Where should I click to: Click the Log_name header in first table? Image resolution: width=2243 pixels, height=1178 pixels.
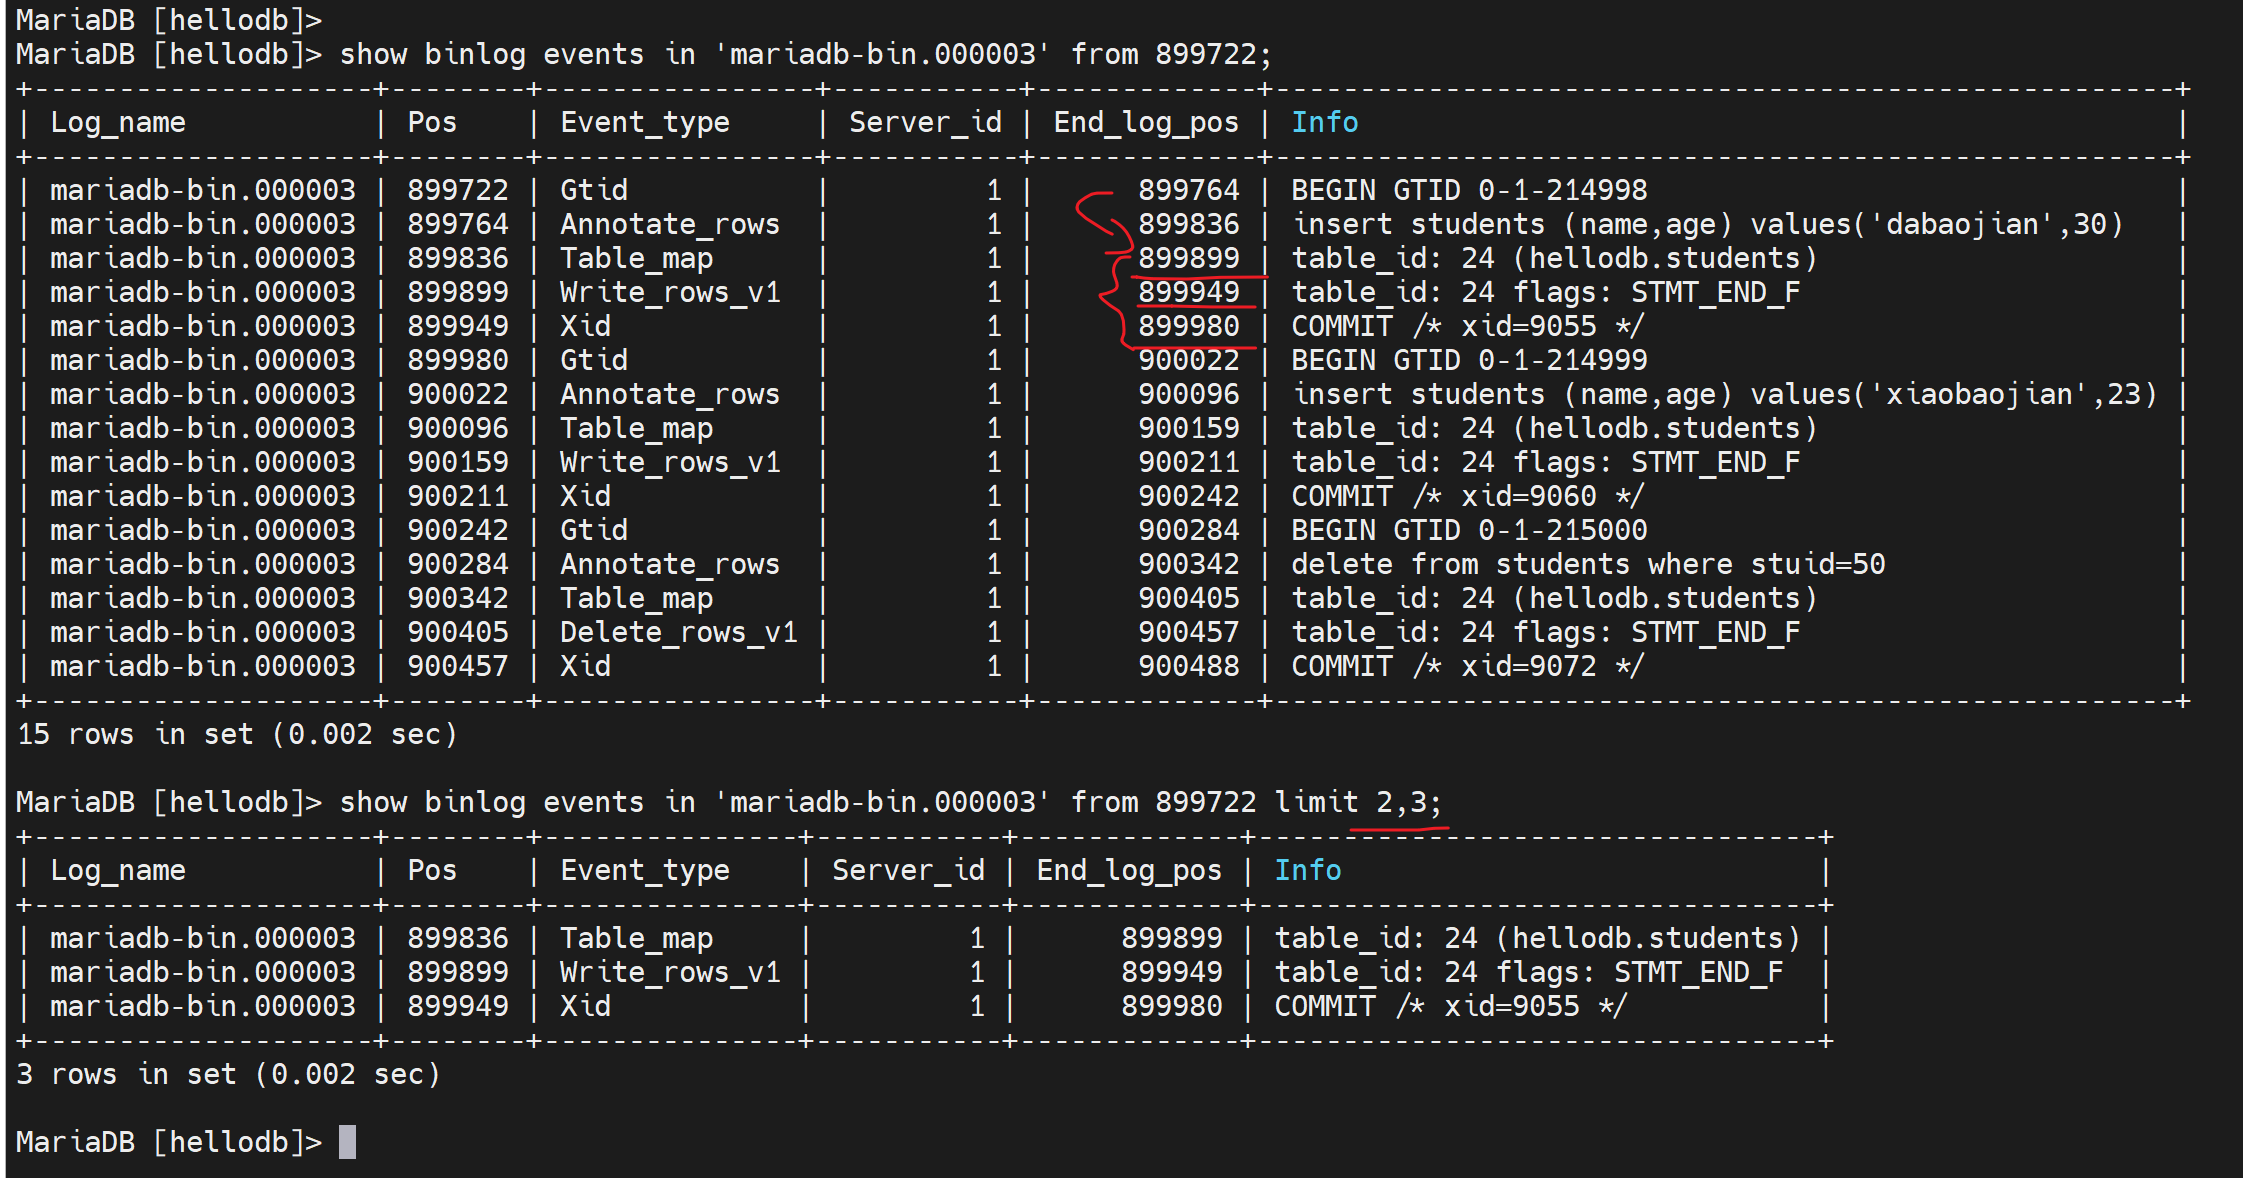point(118,122)
